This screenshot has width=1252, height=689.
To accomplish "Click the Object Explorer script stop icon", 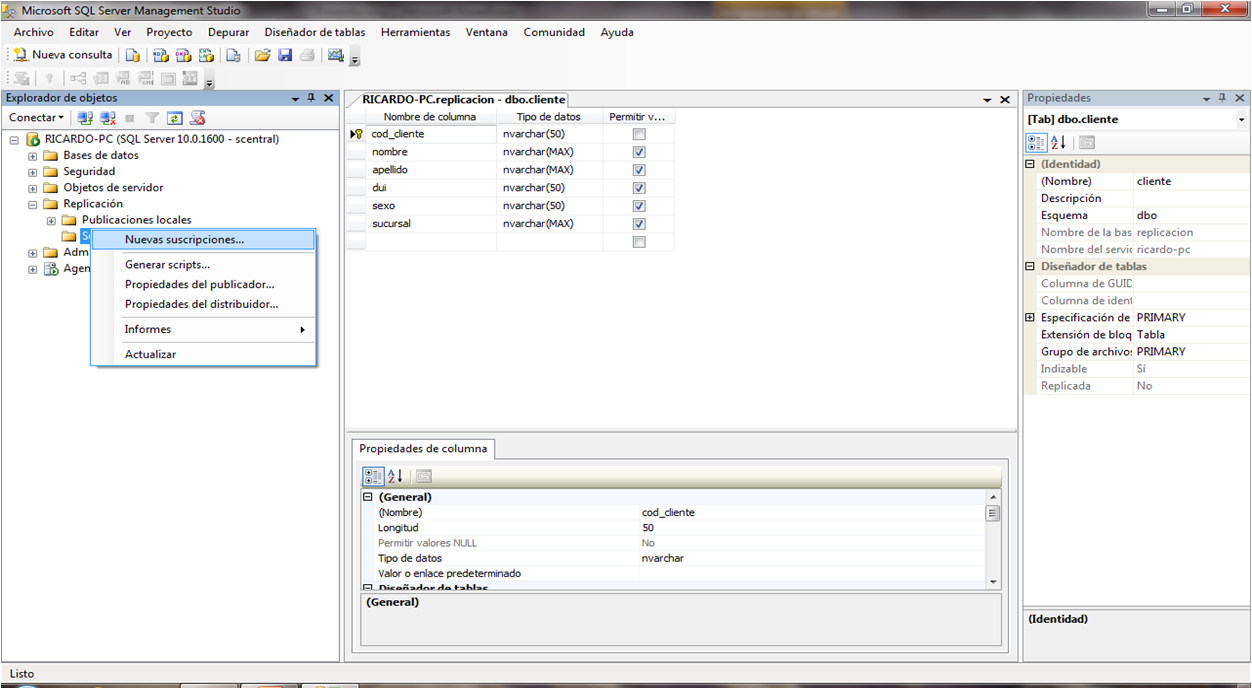I will [198, 118].
